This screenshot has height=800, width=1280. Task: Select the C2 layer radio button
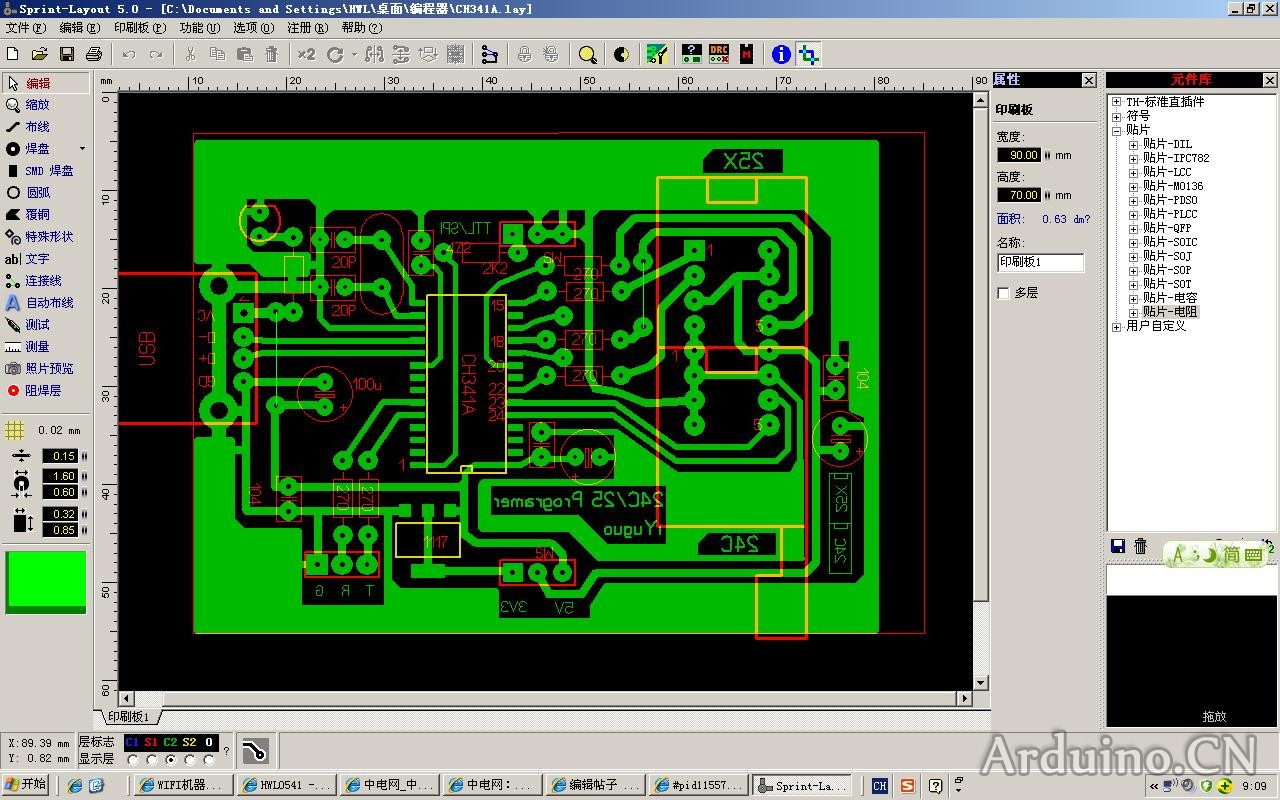171,760
